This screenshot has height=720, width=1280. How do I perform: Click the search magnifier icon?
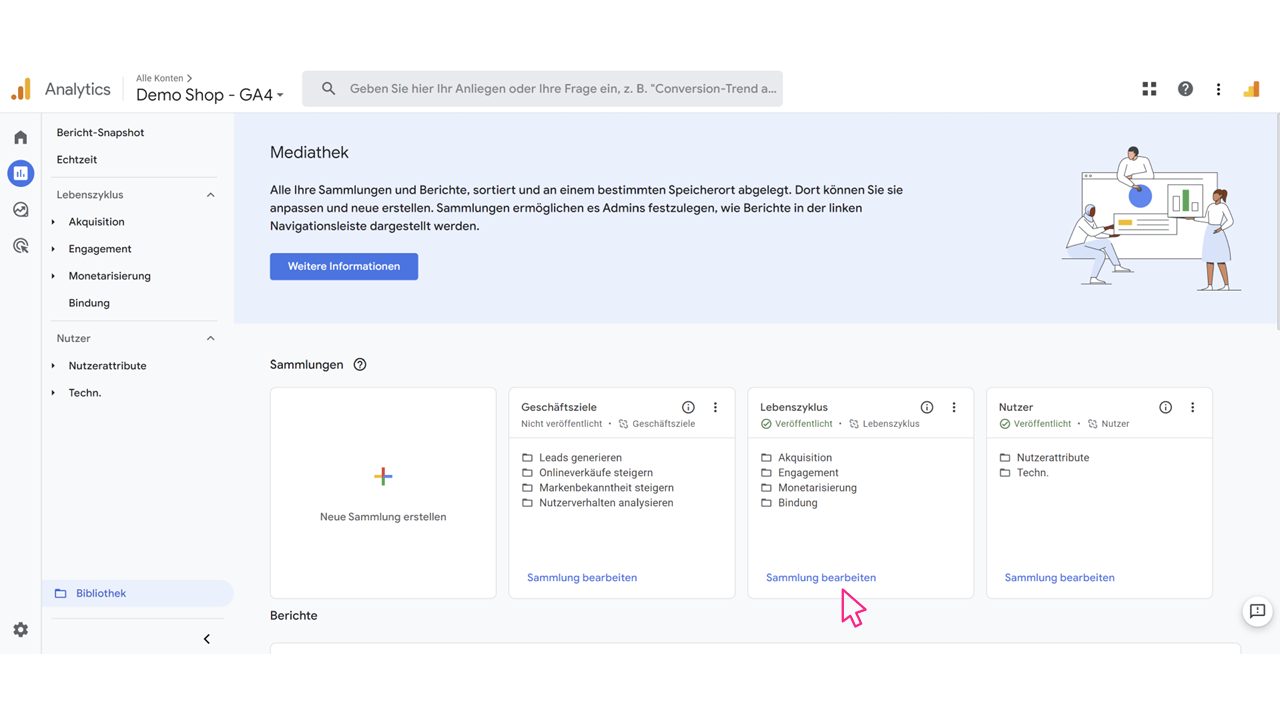328,89
